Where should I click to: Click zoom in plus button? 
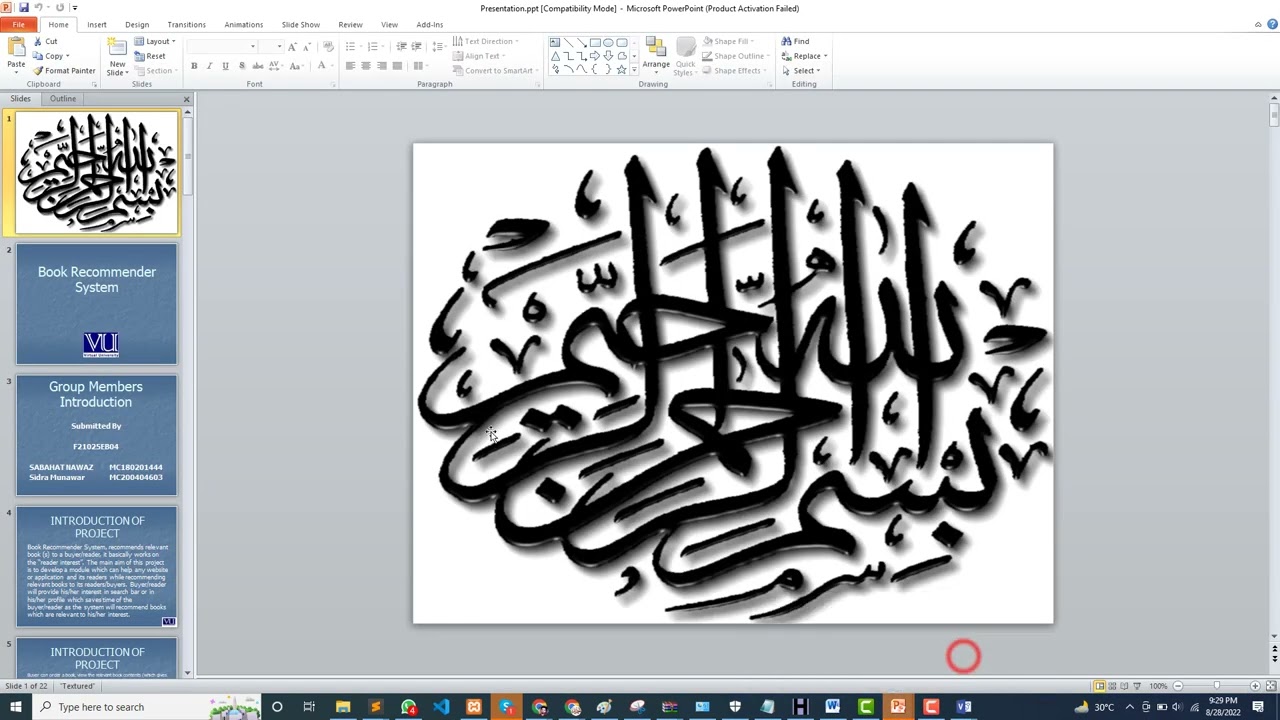pyautogui.click(x=1255, y=686)
